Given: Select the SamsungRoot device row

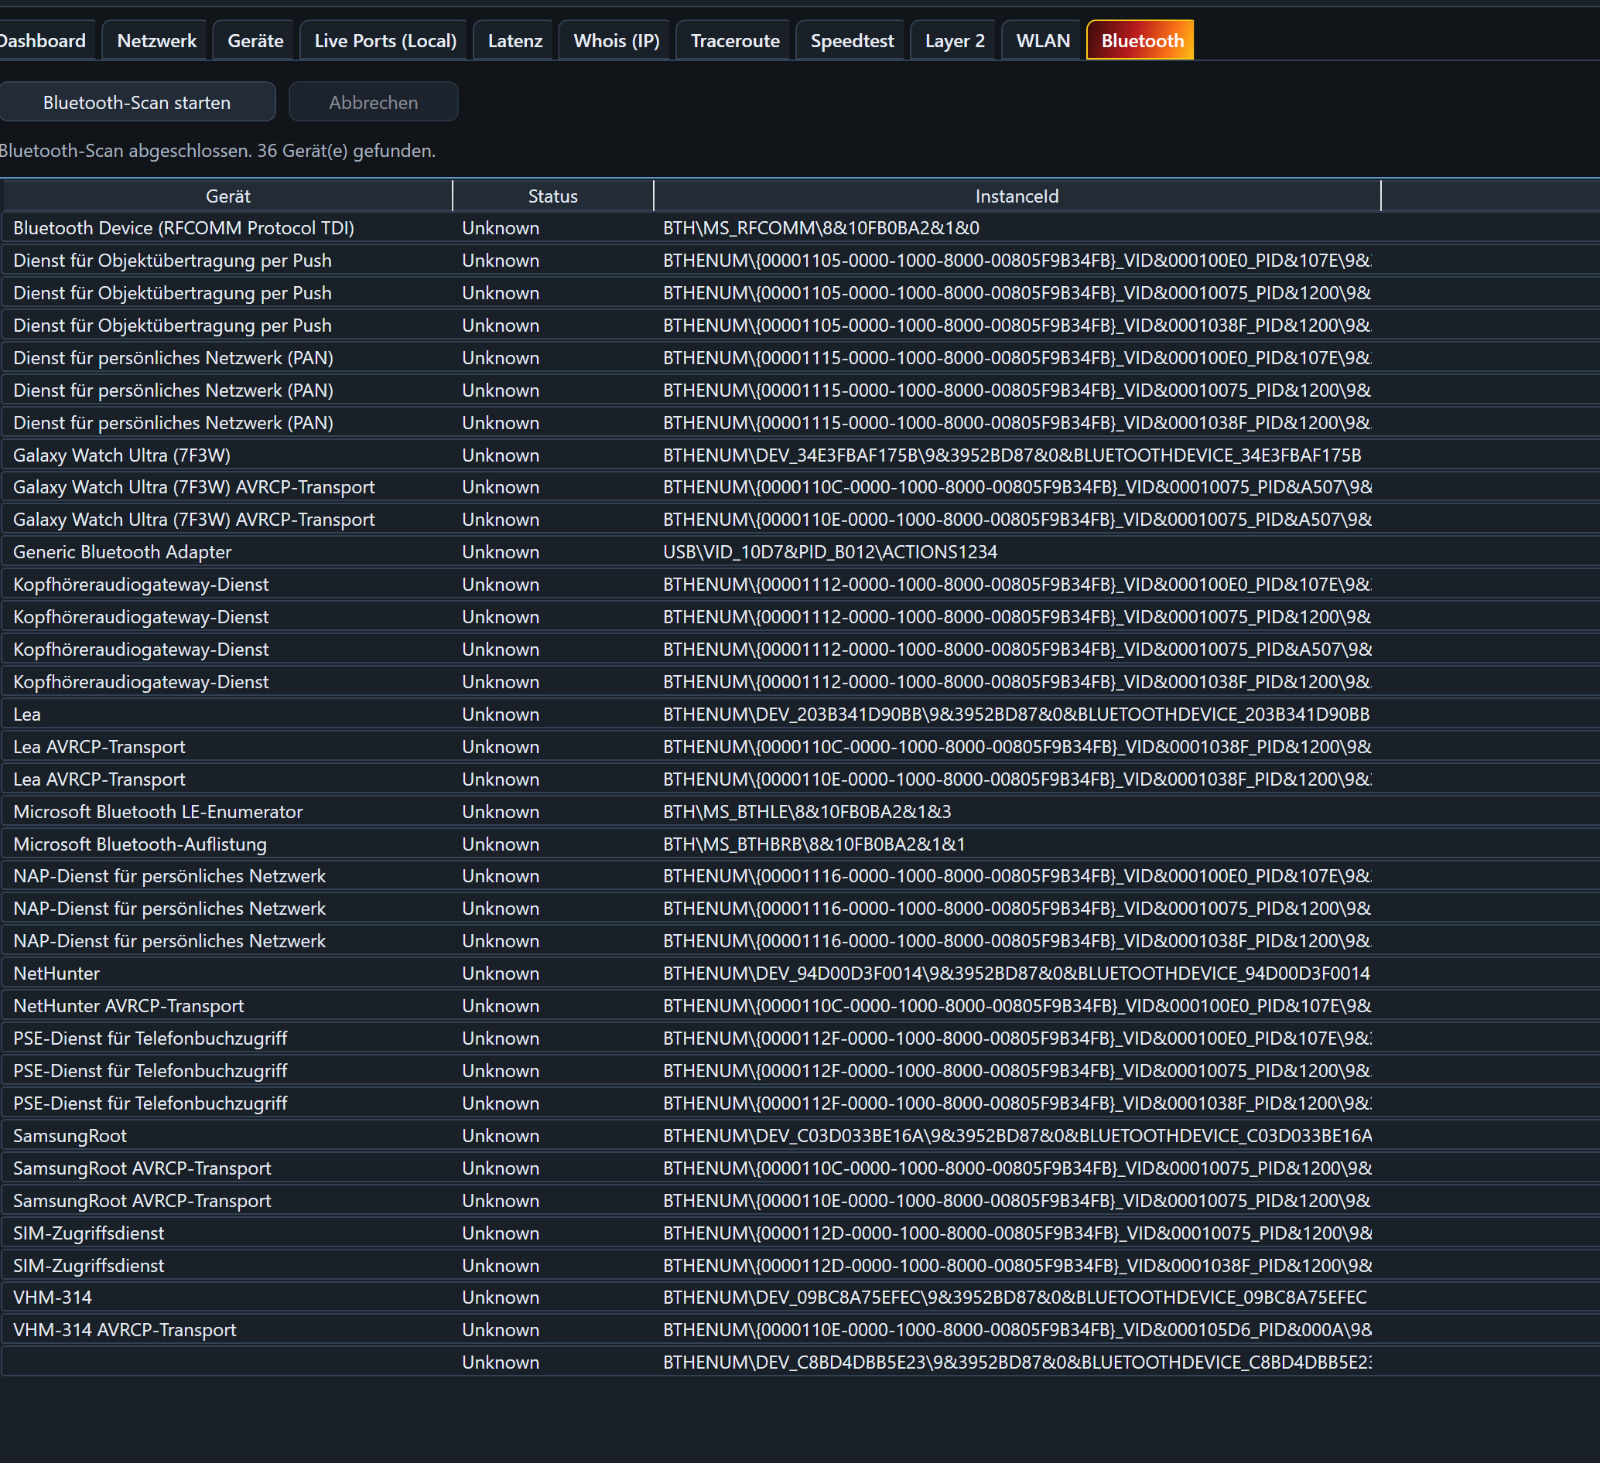Looking at the screenshot, I should pyautogui.click(x=800, y=1136).
